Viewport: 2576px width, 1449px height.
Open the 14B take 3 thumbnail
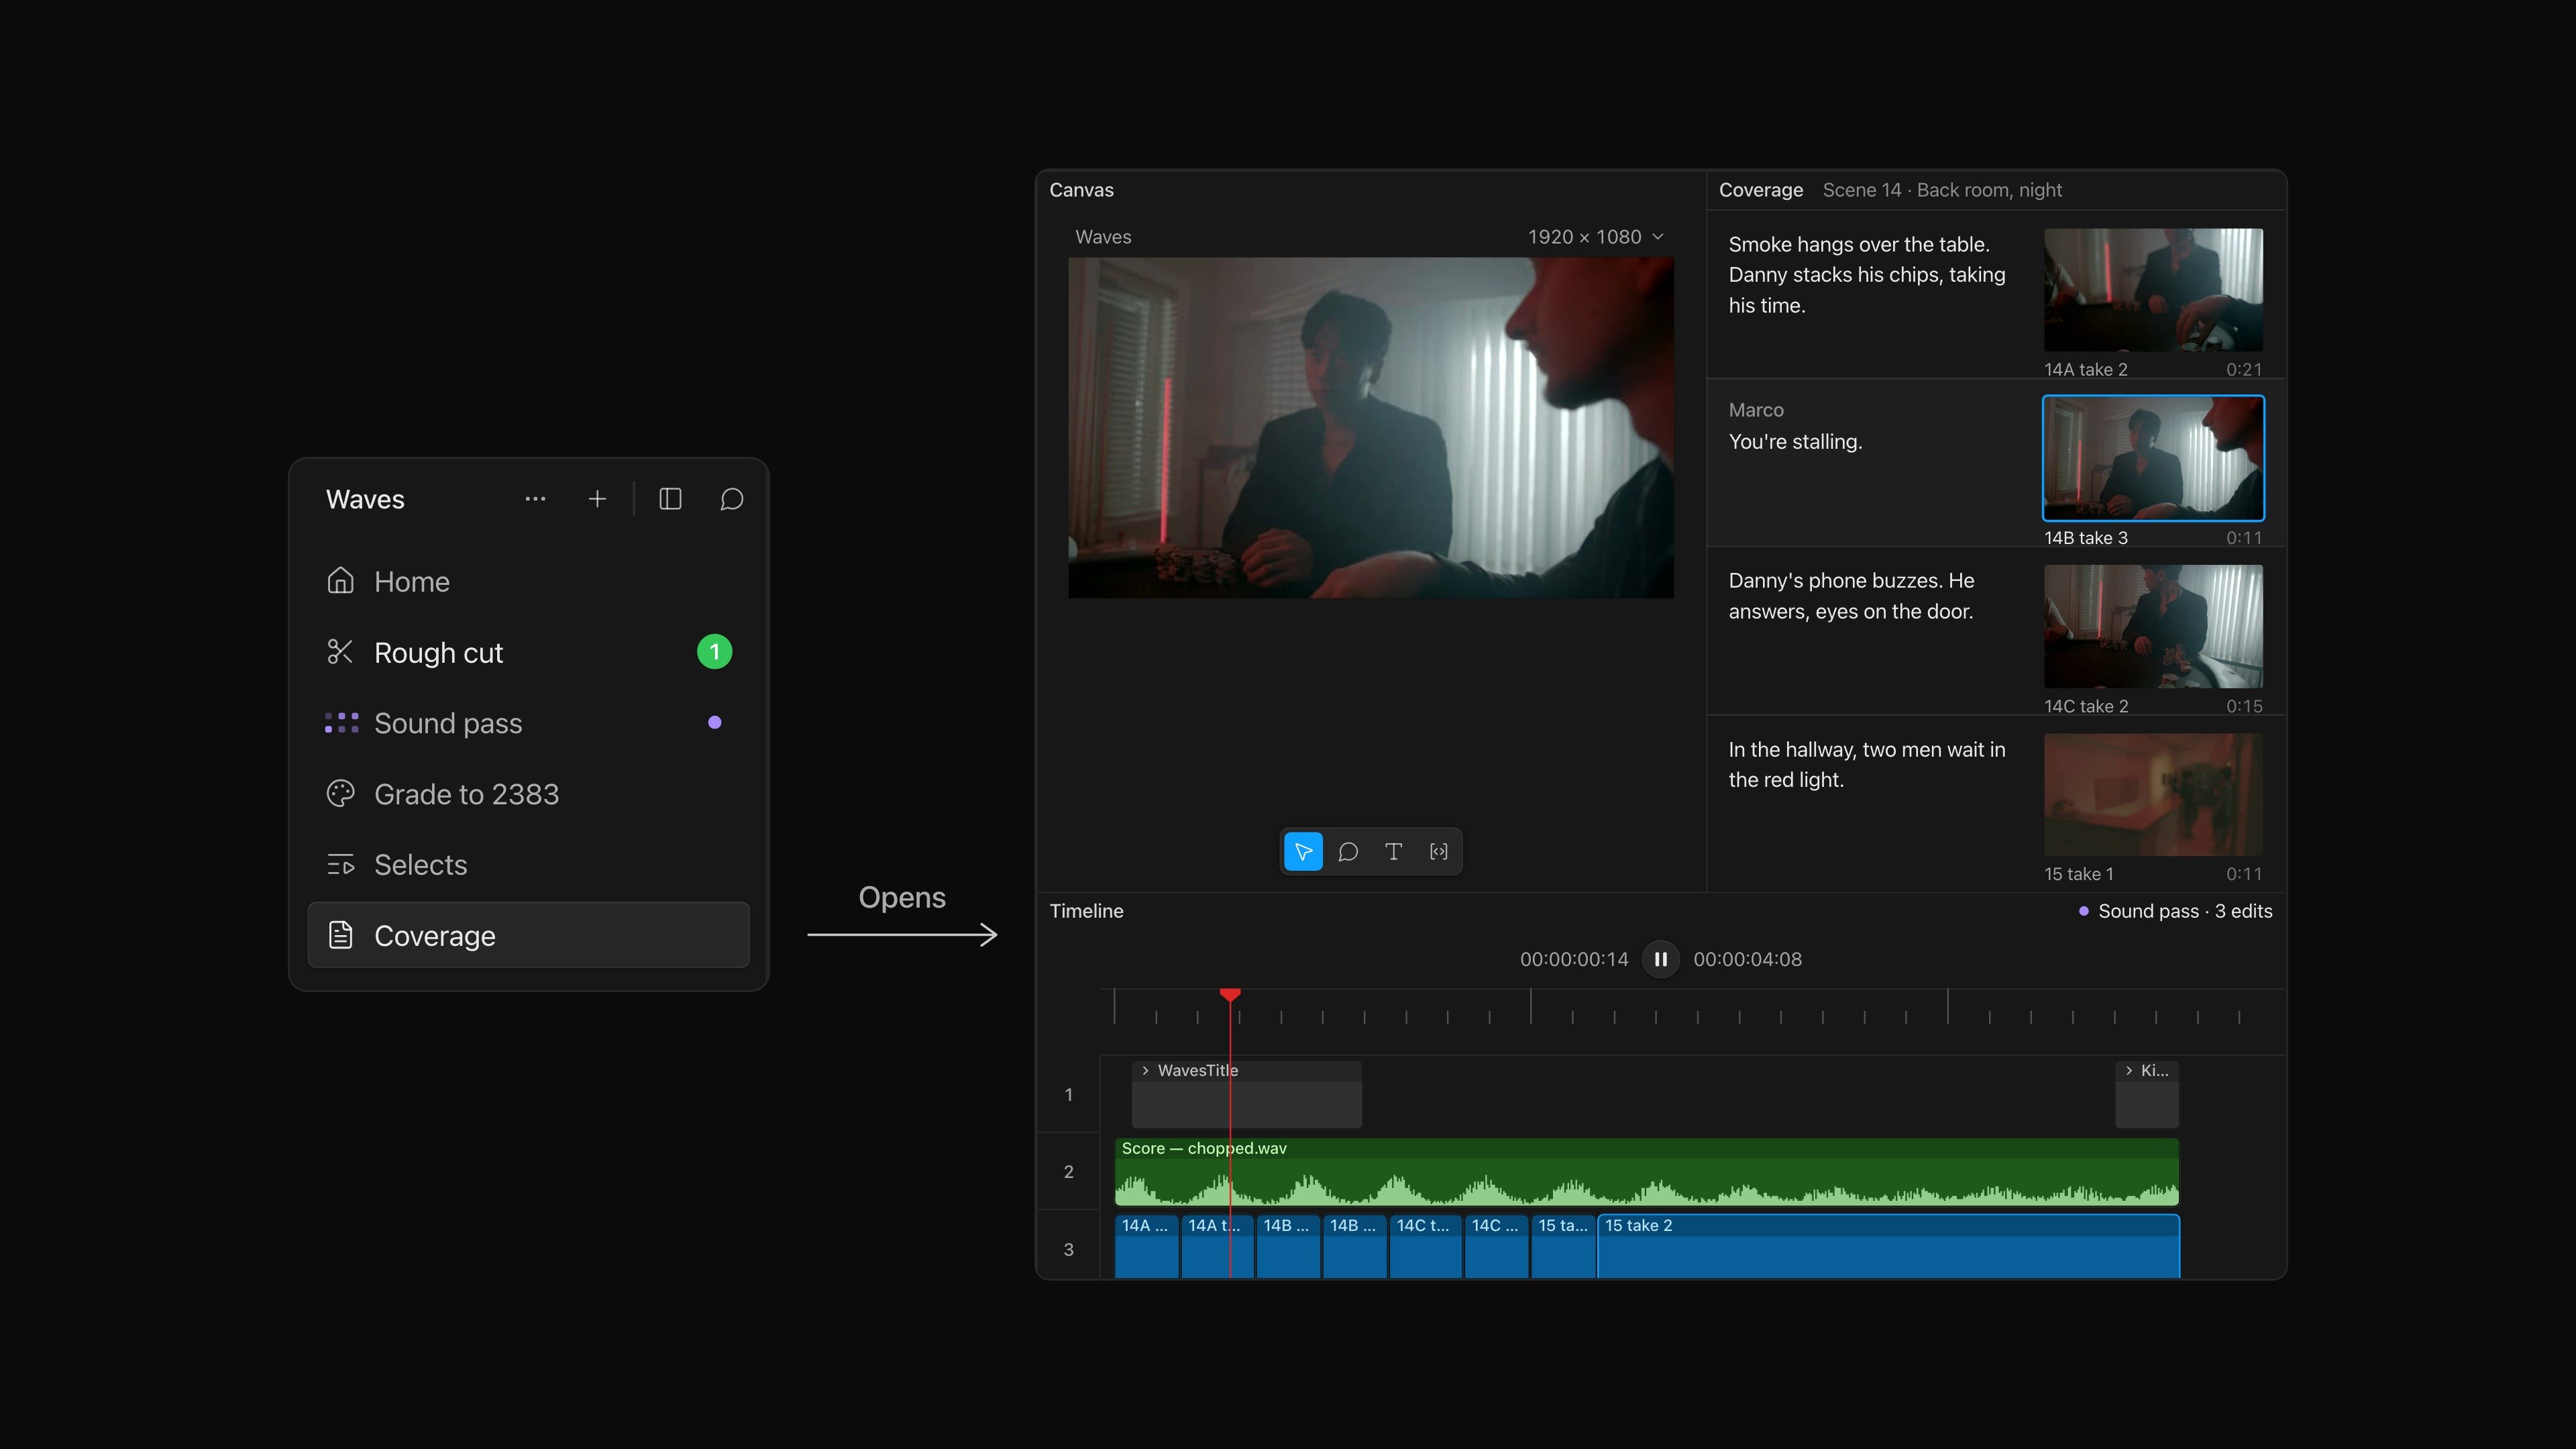tap(2153, 458)
